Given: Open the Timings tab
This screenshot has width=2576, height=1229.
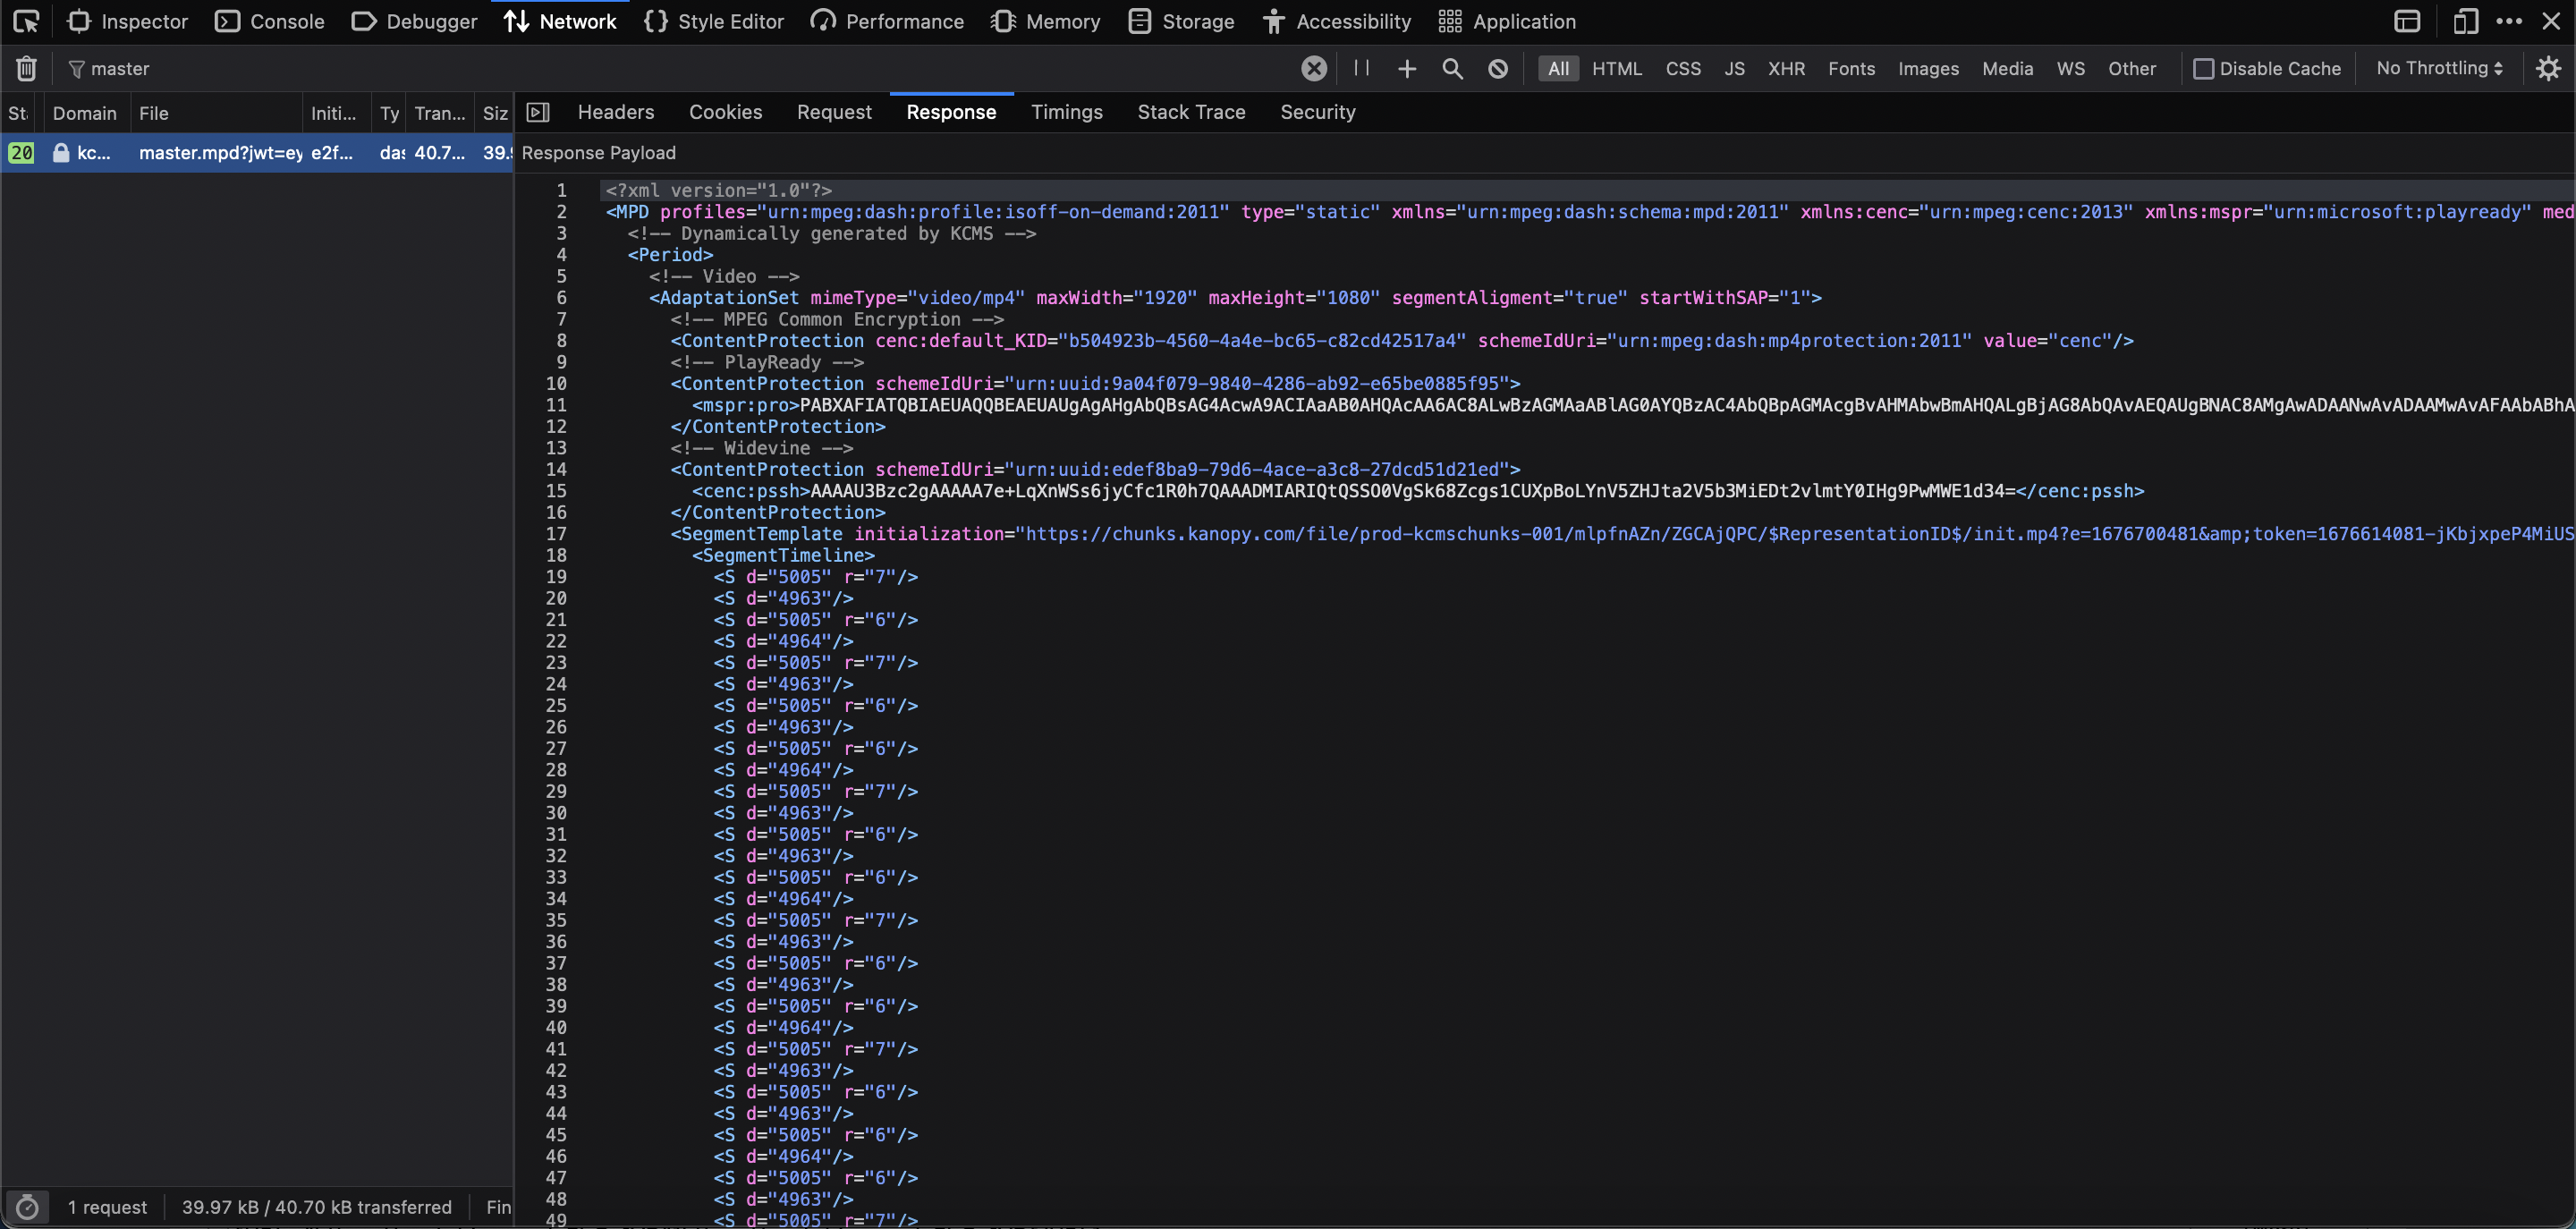Looking at the screenshot, I should [1066, 112].
